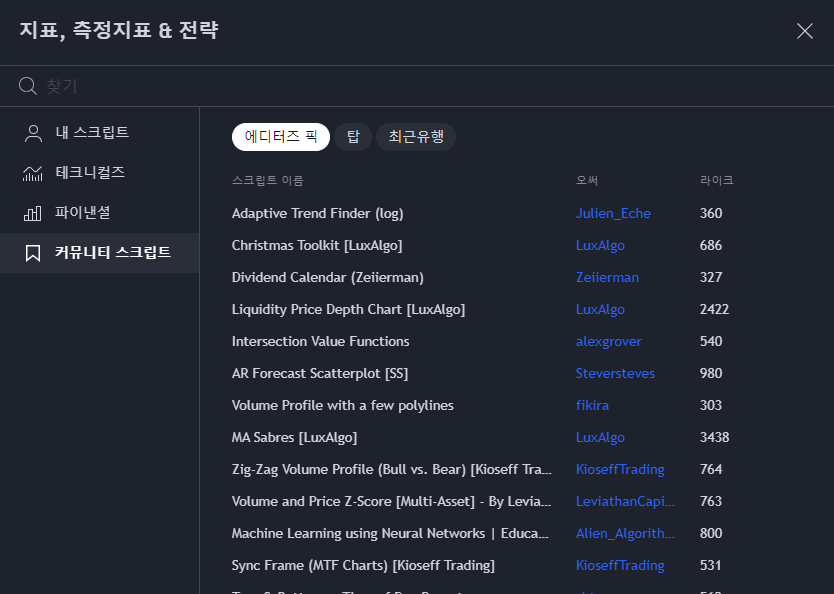Open author fikira profile link

coord(593,405)
